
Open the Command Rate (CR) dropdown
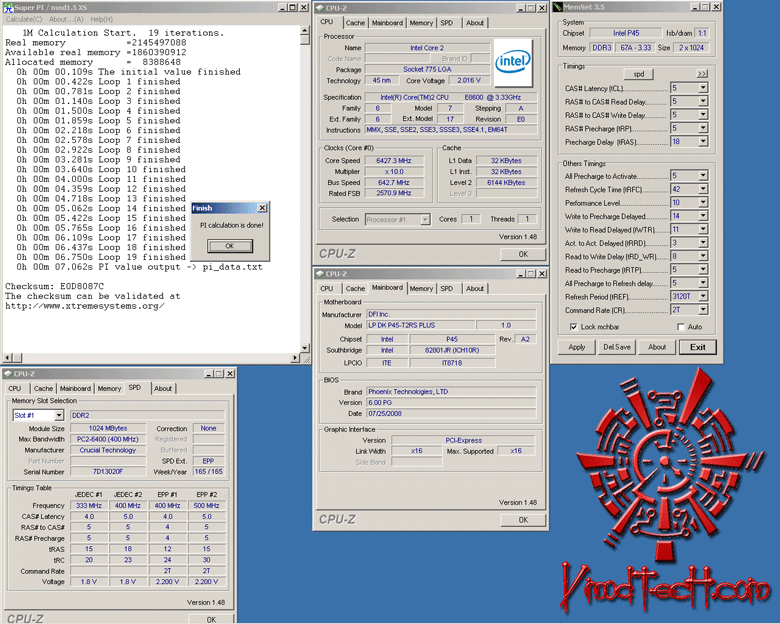coord(703,310)
